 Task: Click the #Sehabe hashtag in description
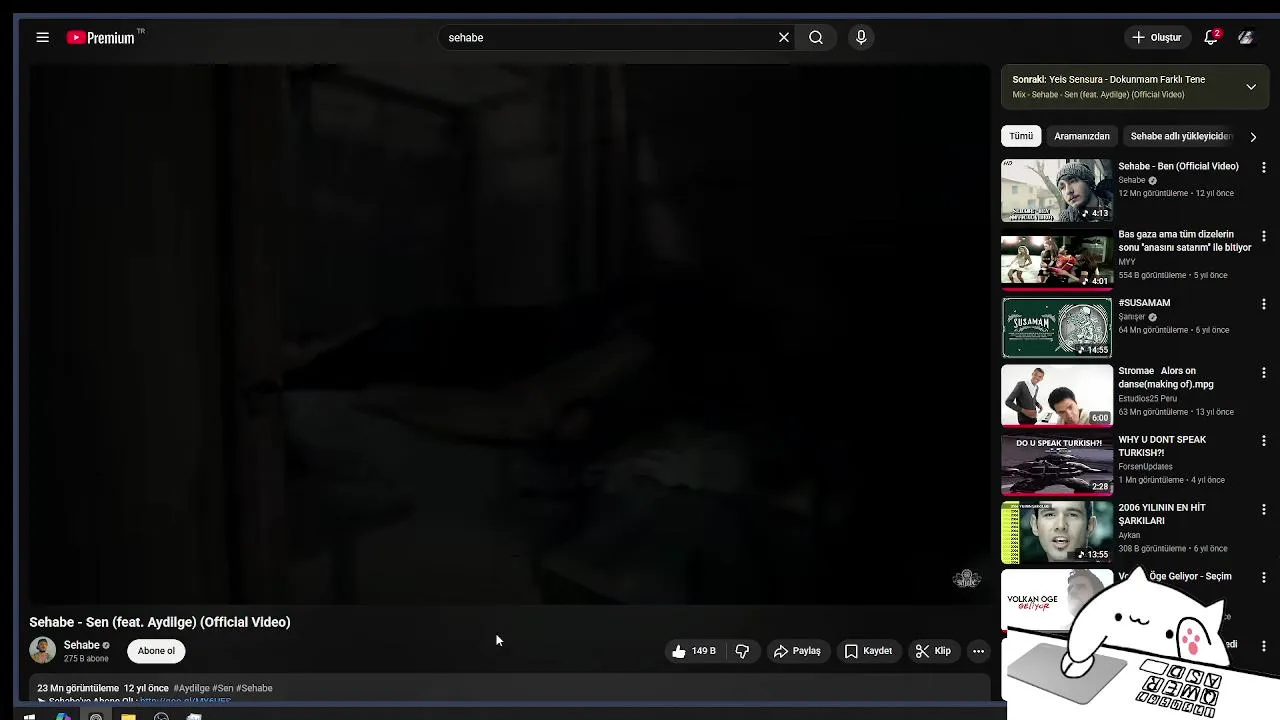point(255,688)
